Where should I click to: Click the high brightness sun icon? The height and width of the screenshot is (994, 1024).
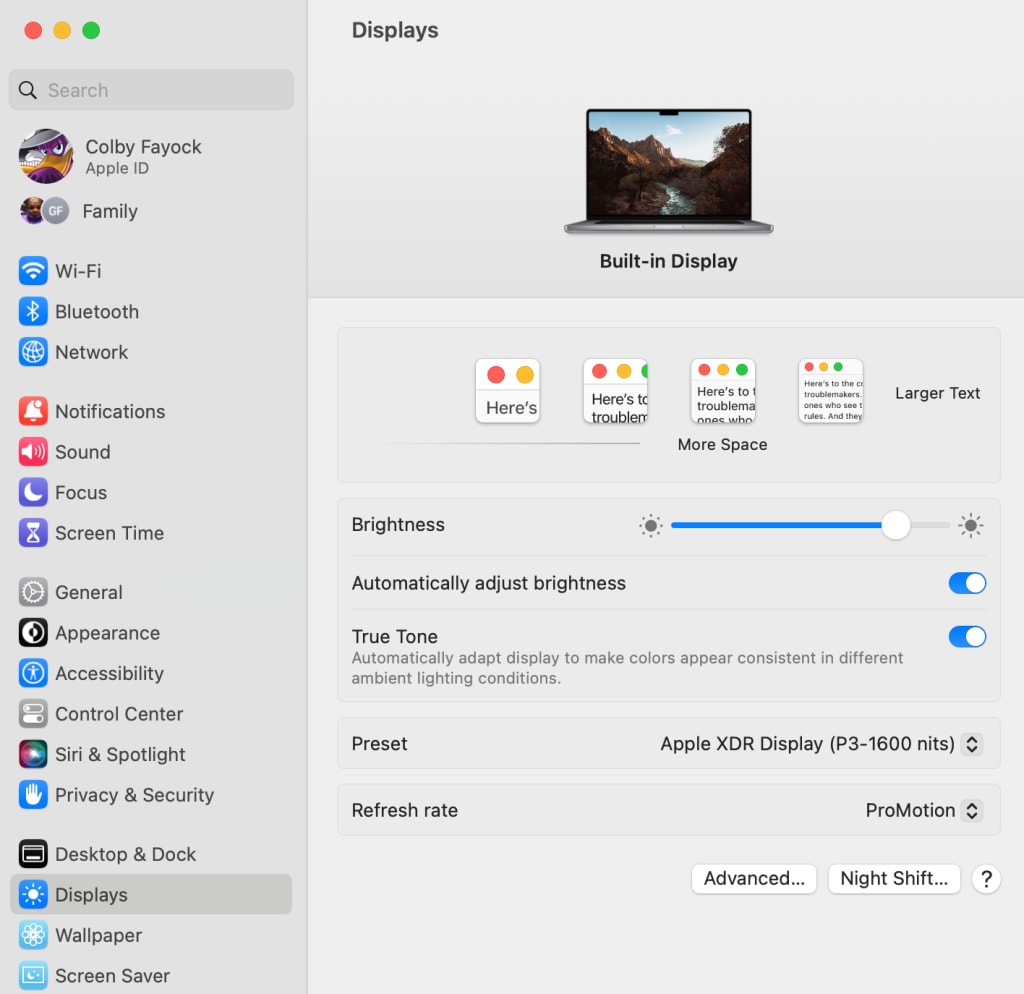(970, 525)
